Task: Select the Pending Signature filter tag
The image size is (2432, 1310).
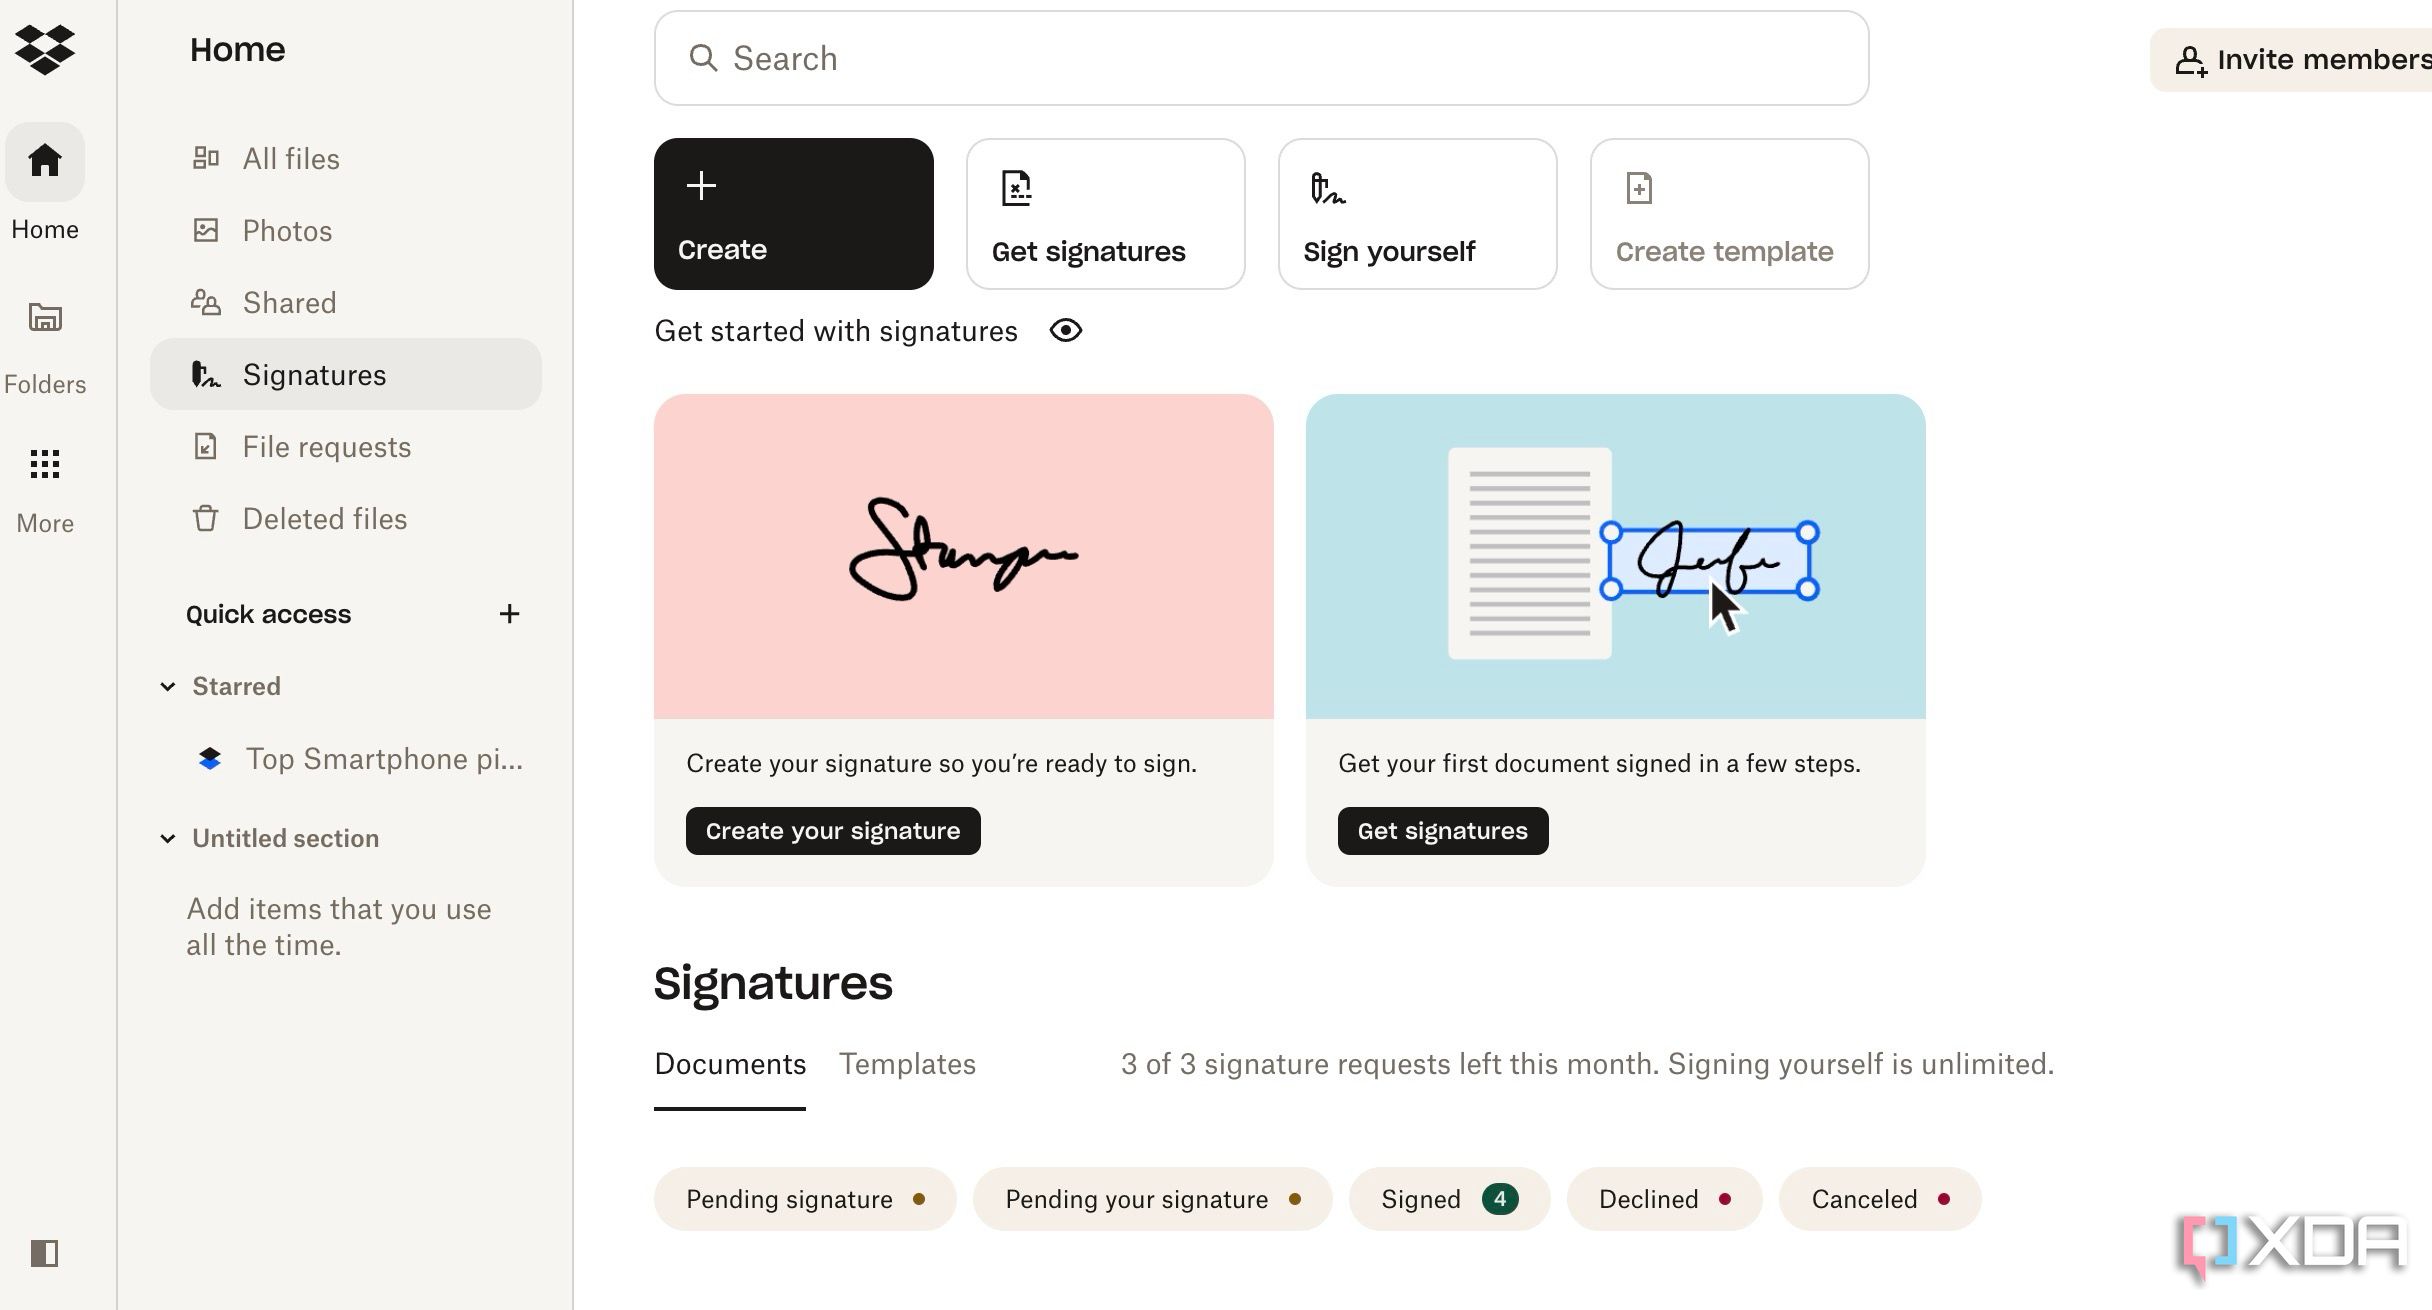Action: tap(802, 1199)
